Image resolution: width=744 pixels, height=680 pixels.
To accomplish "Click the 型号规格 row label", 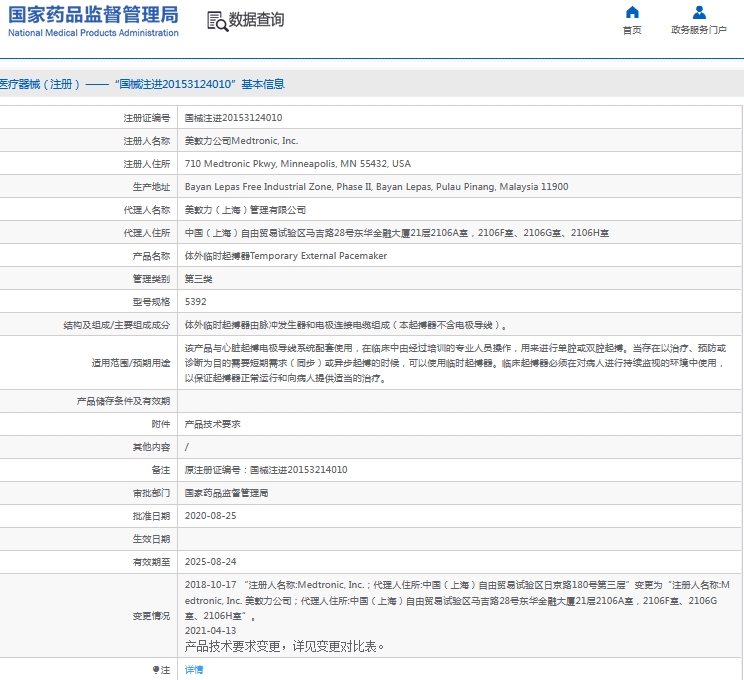I will tap(151, 302).
